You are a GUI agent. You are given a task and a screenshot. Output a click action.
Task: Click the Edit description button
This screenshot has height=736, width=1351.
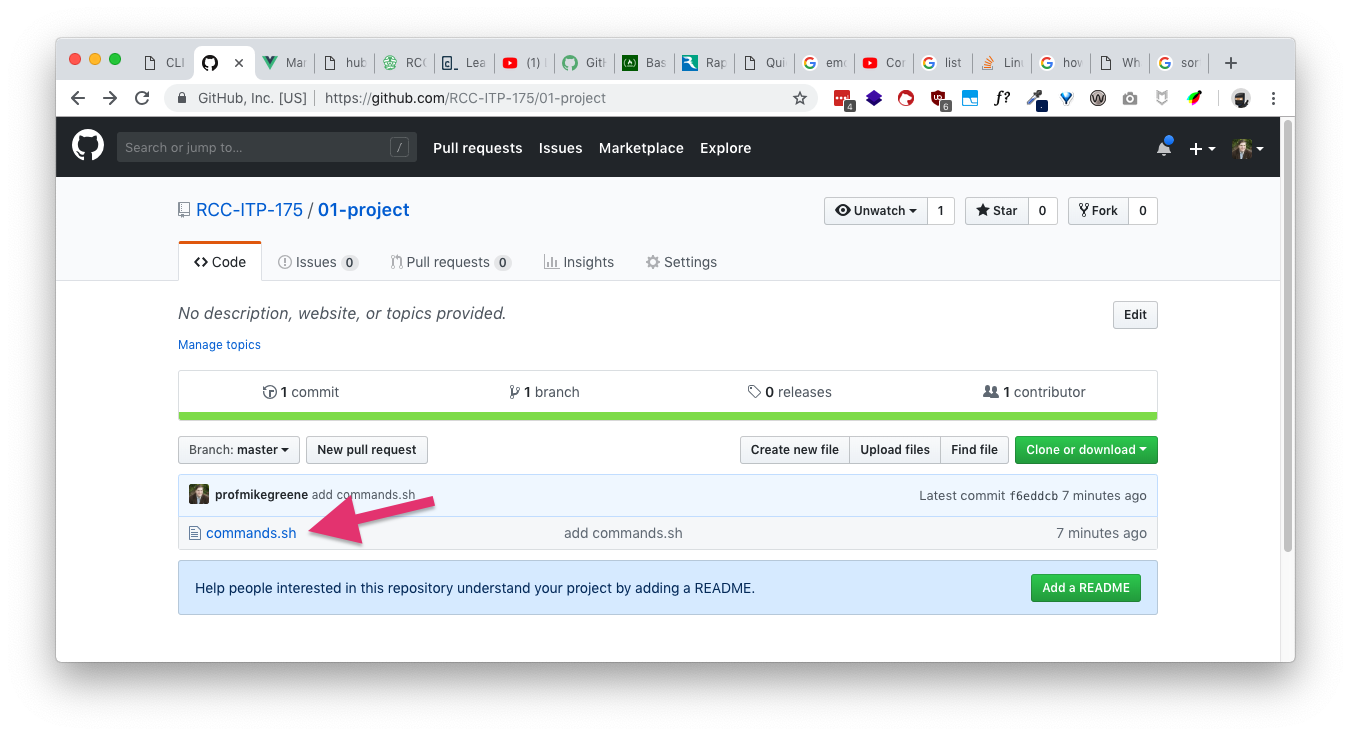(1135, 314)
